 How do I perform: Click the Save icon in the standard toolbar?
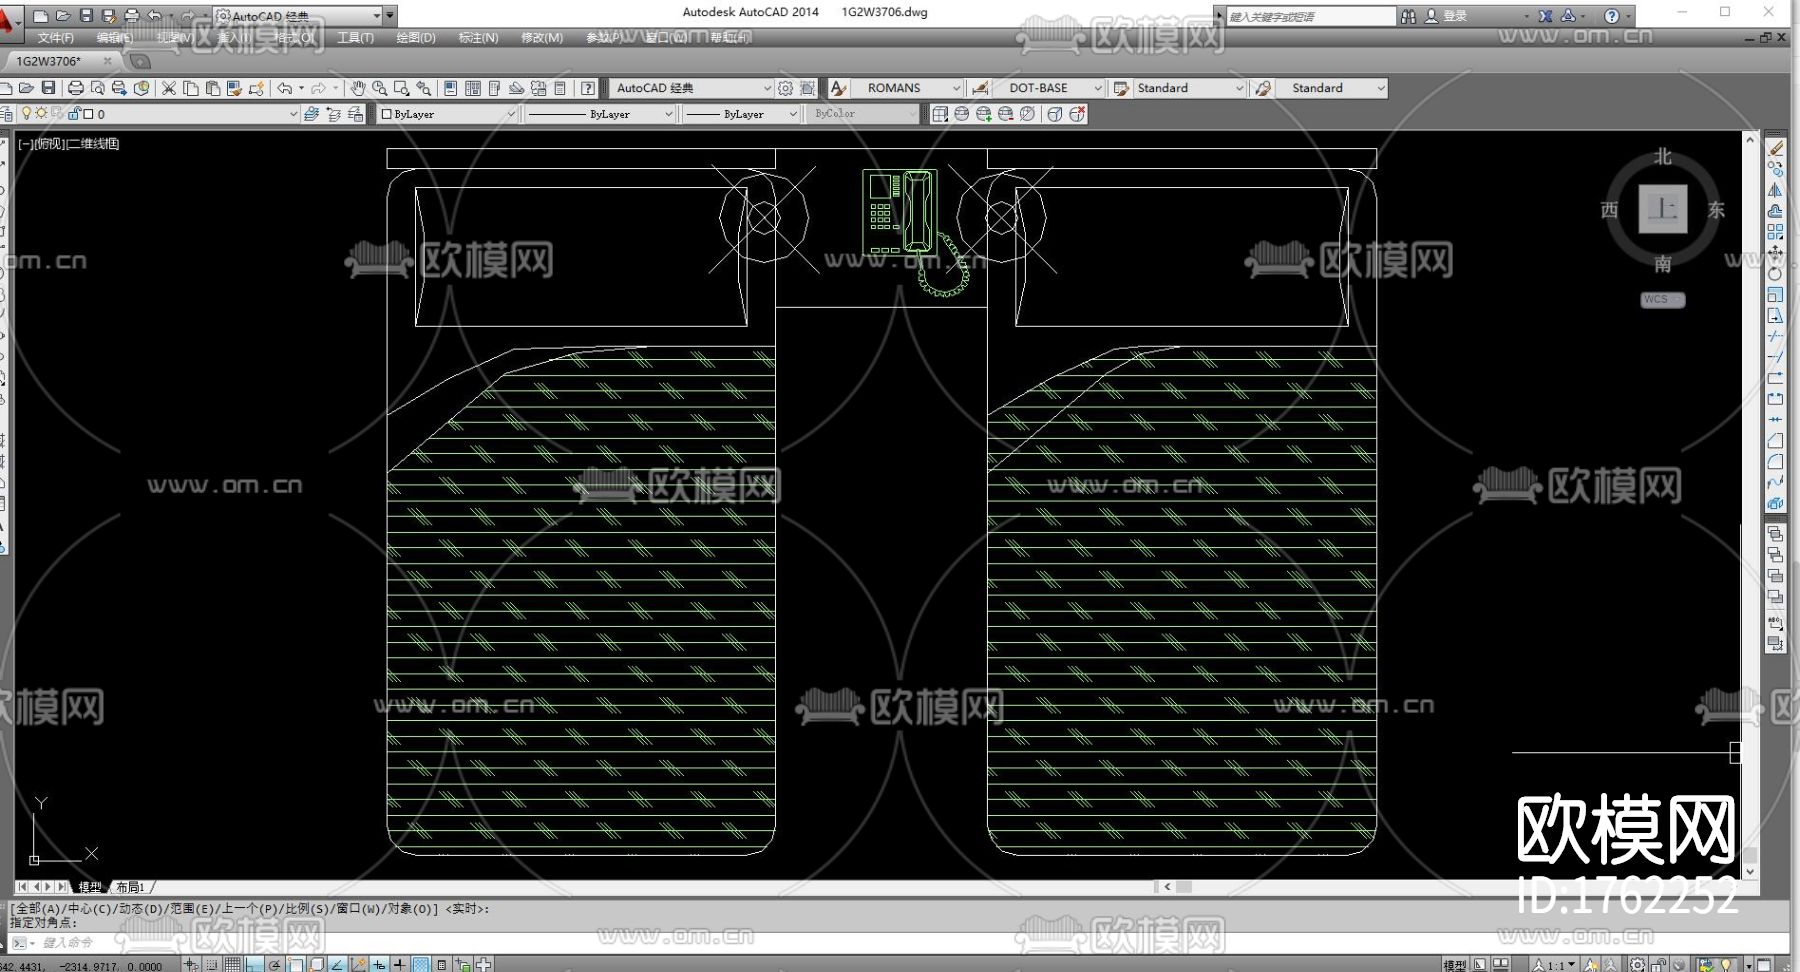click(x=48, y=88)
